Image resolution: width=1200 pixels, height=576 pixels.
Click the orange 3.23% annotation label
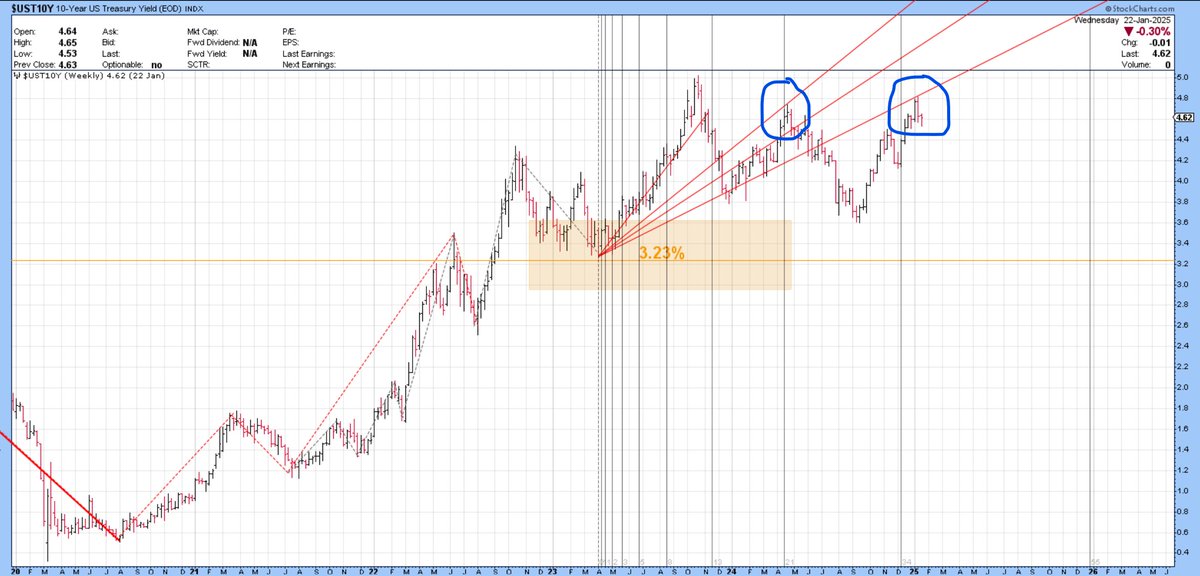click(x=662, y=254)
